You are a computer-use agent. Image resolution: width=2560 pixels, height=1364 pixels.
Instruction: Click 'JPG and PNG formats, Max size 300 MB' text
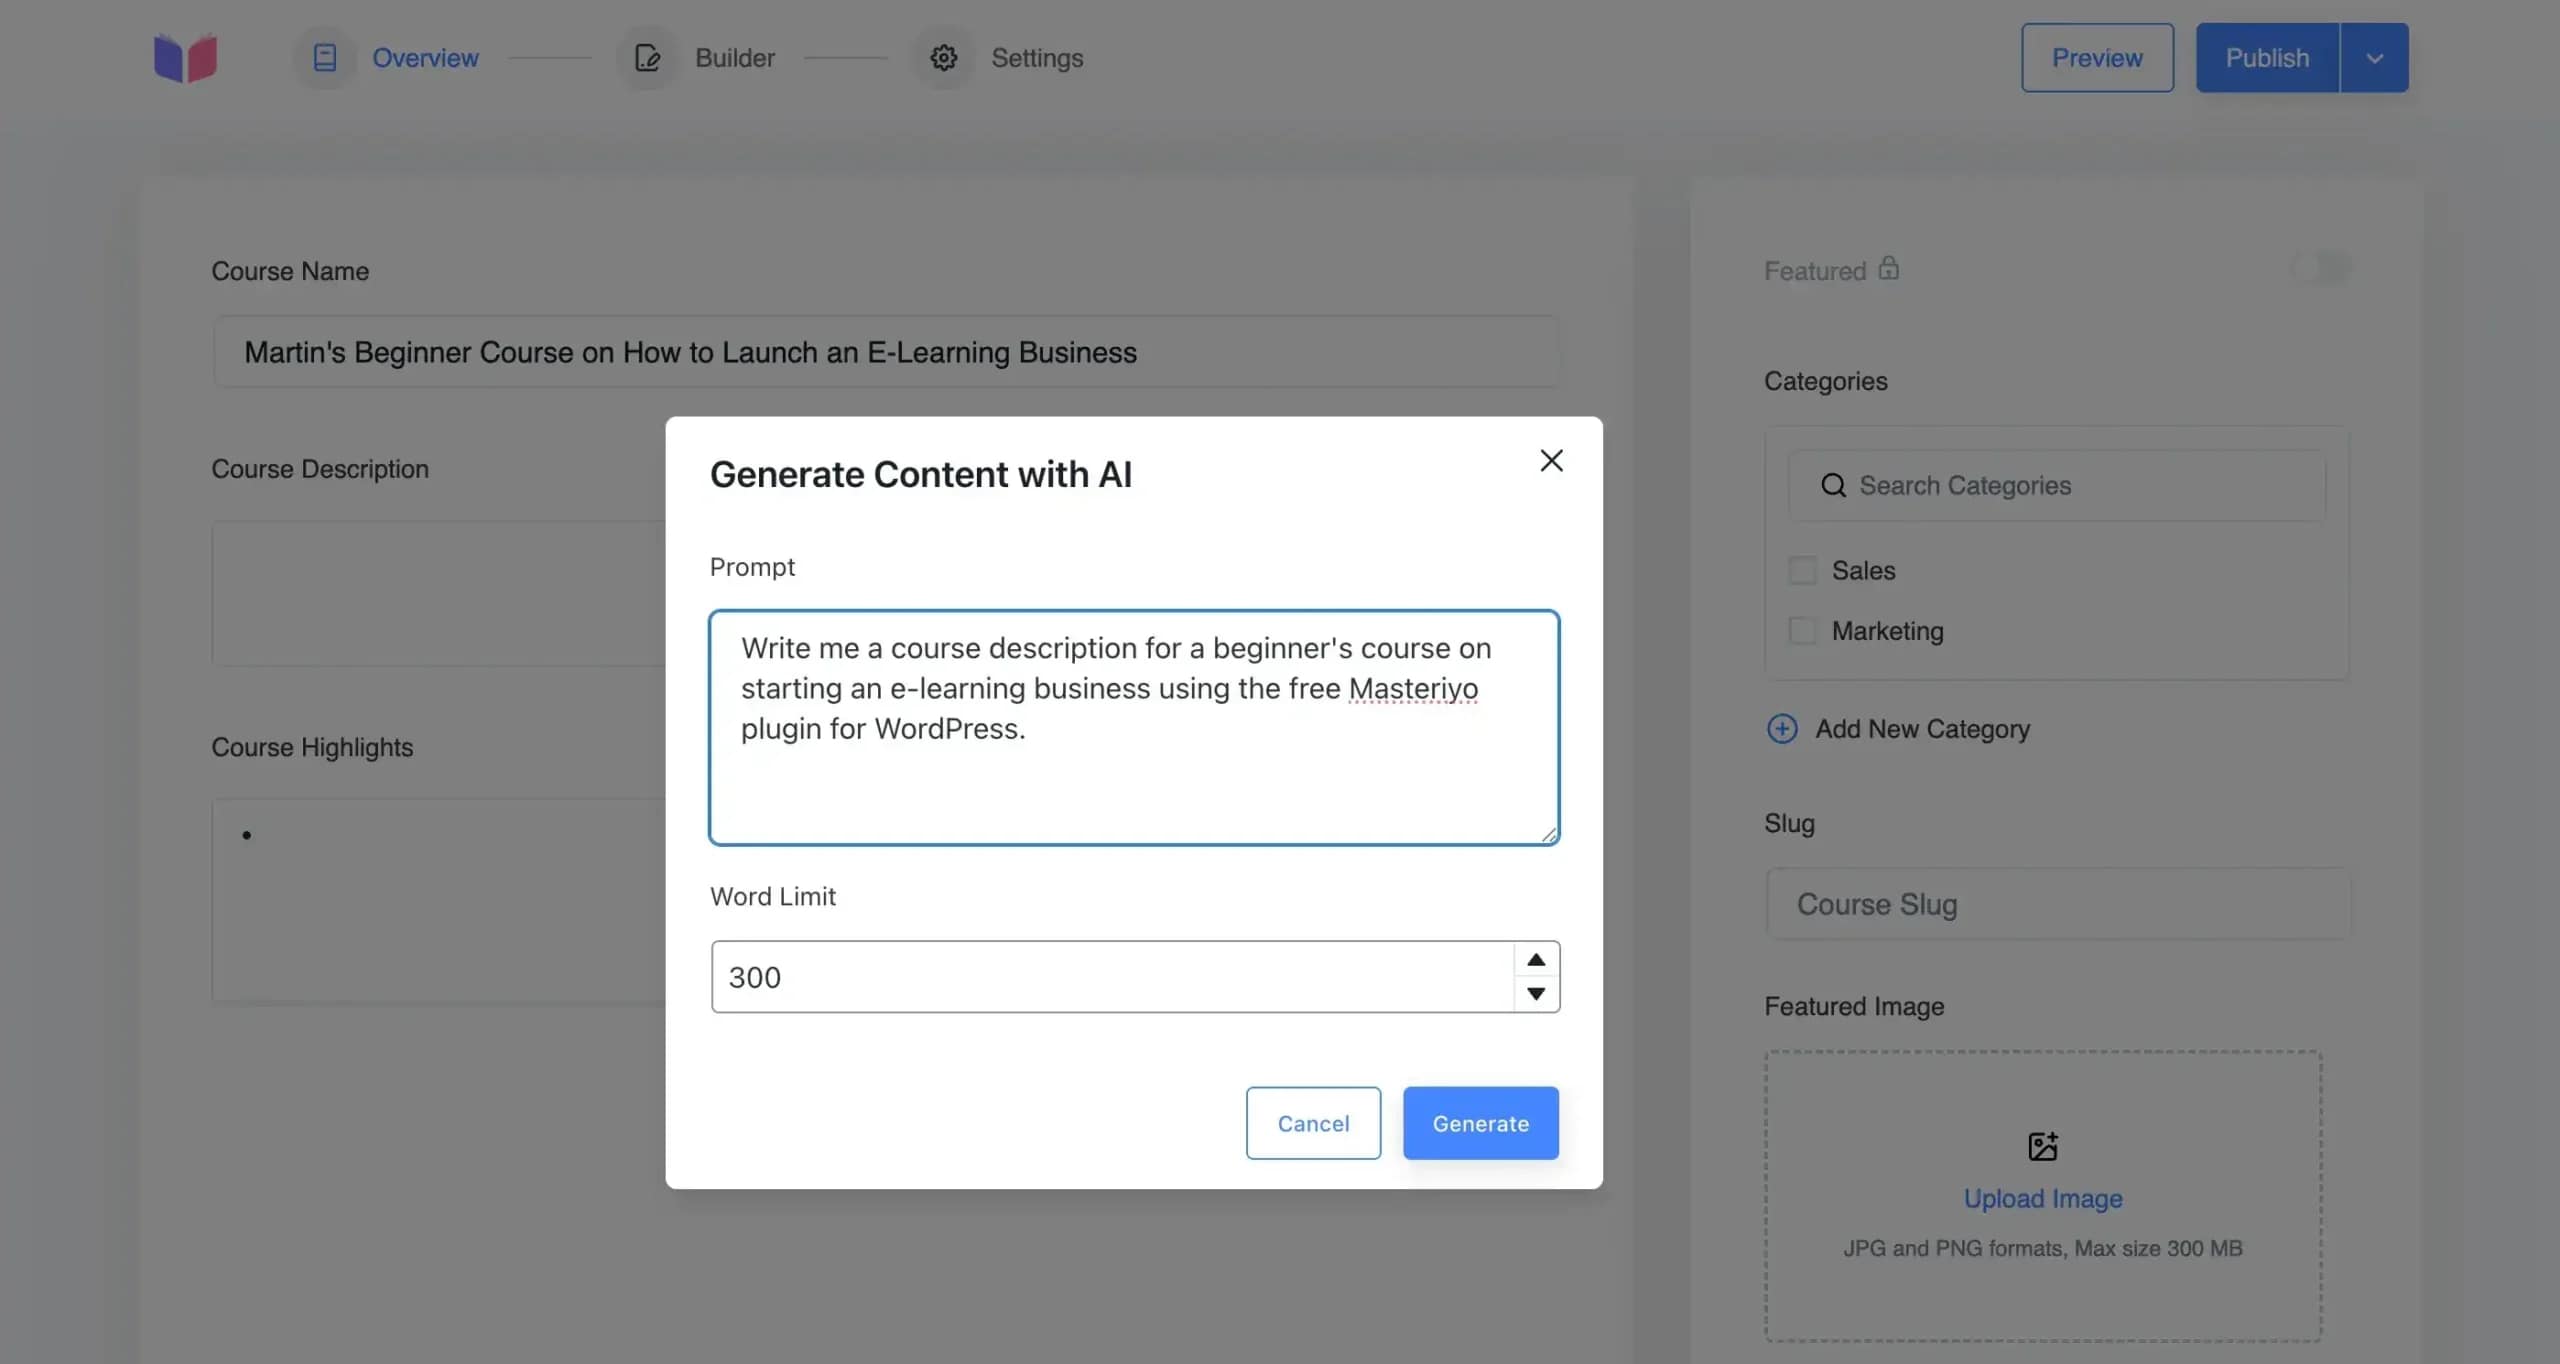pos(2043,1248)
